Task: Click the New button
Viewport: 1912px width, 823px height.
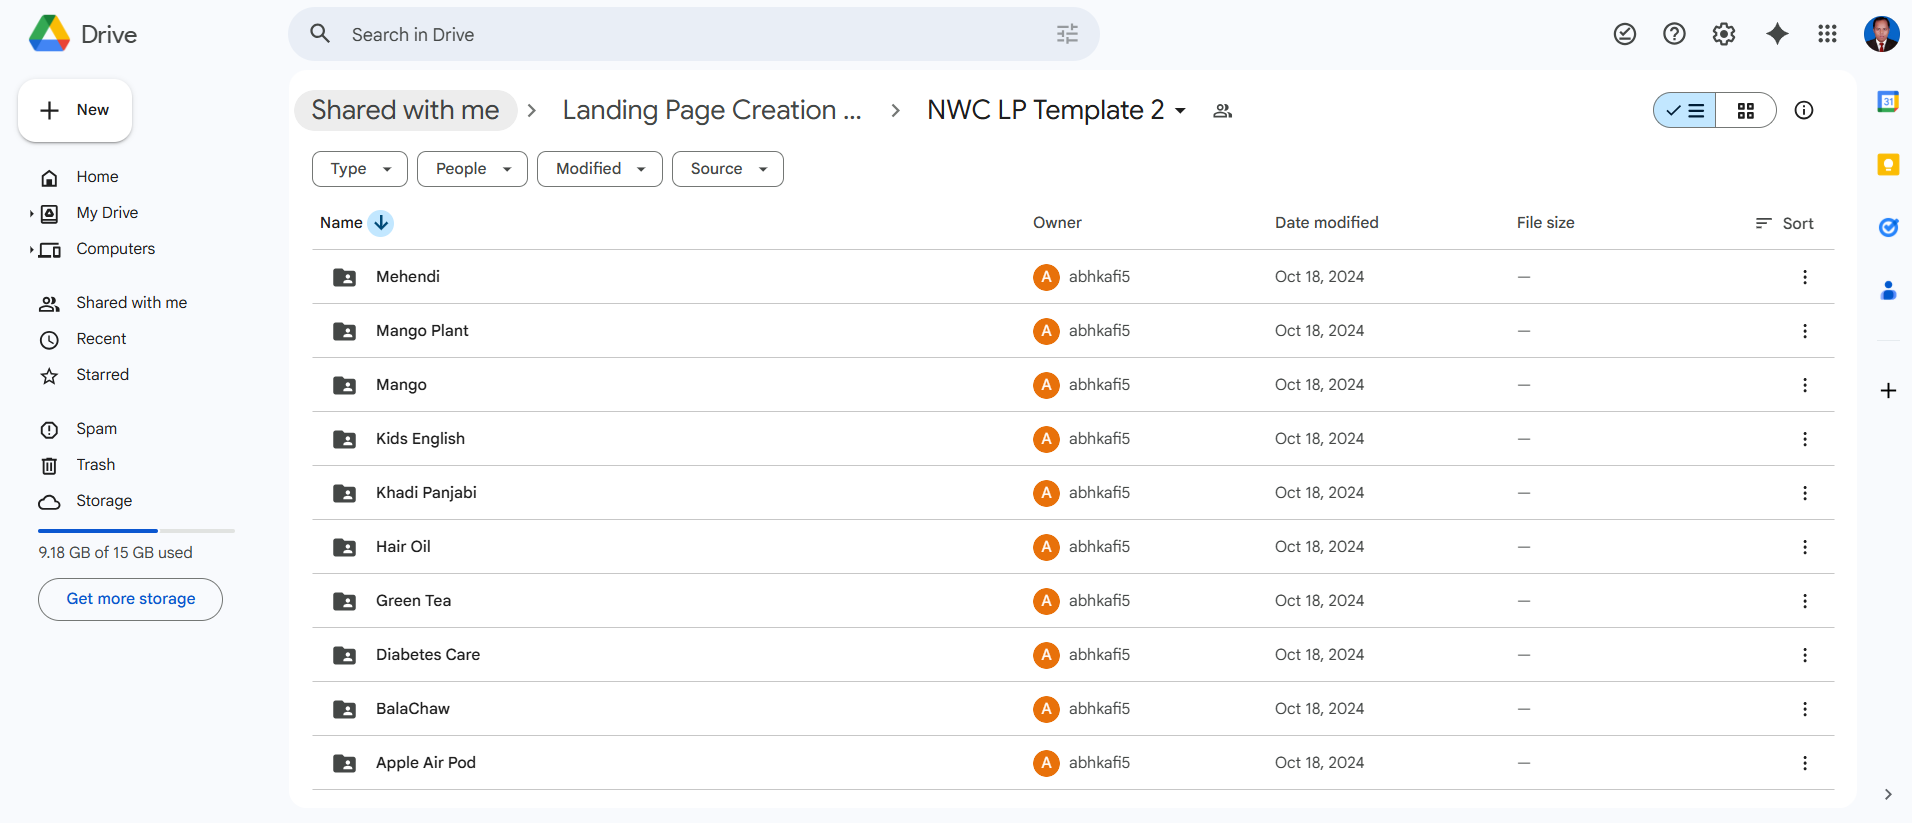Action: (75, 110)
